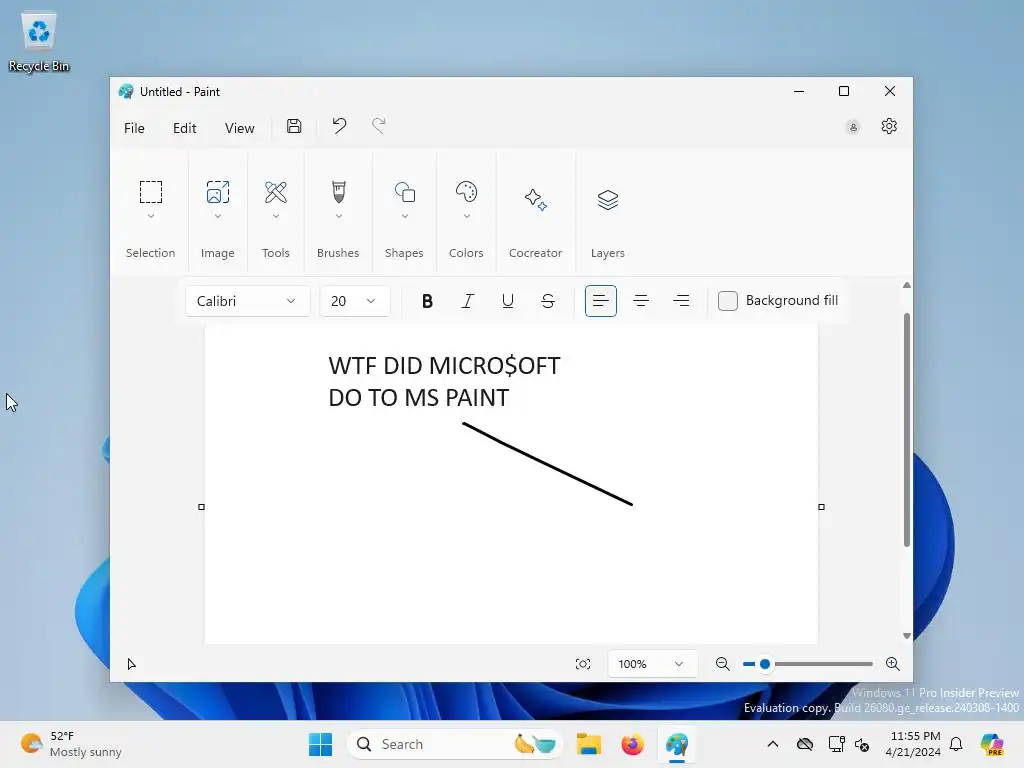This screenshot has height=768, width=1024.
Task: Expand the Shapes options chevron
Action: [404, 216]
